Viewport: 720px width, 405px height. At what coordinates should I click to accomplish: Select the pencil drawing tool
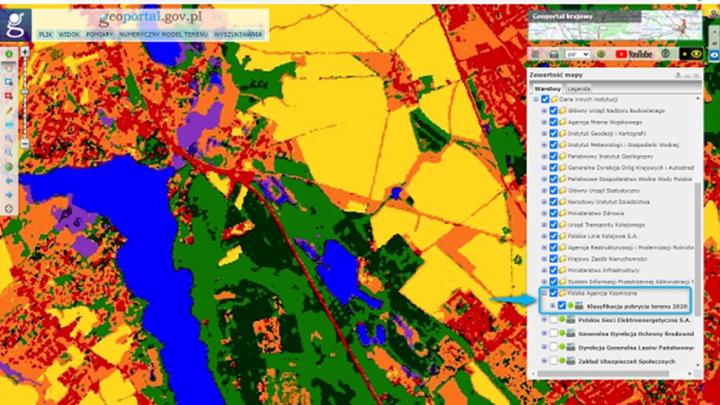[x=9, y=111]
